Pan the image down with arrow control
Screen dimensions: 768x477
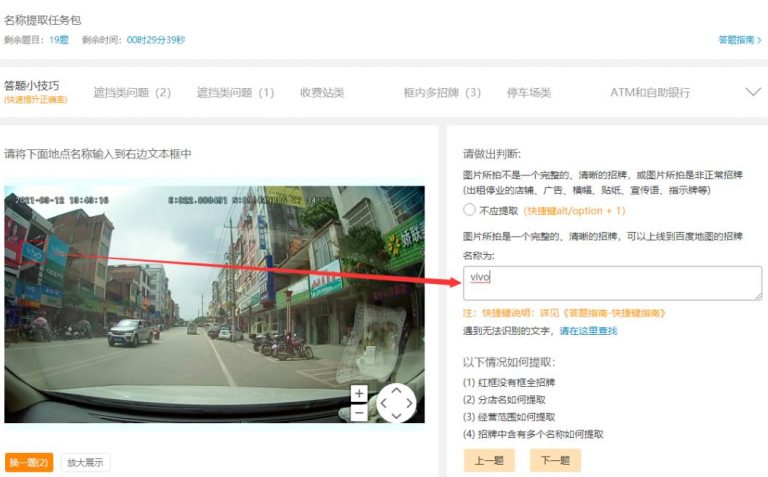click(x=397, y=415)
